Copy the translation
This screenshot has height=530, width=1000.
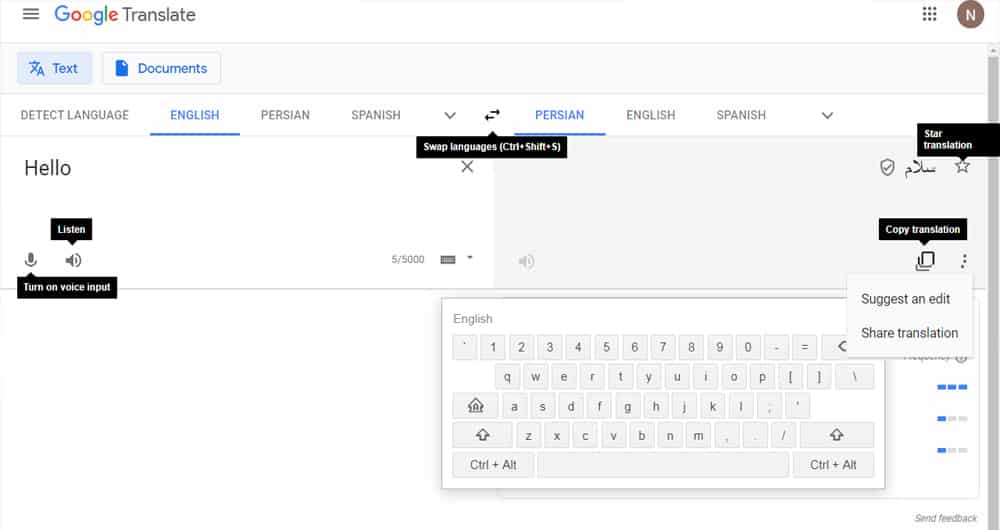point(925,260)
